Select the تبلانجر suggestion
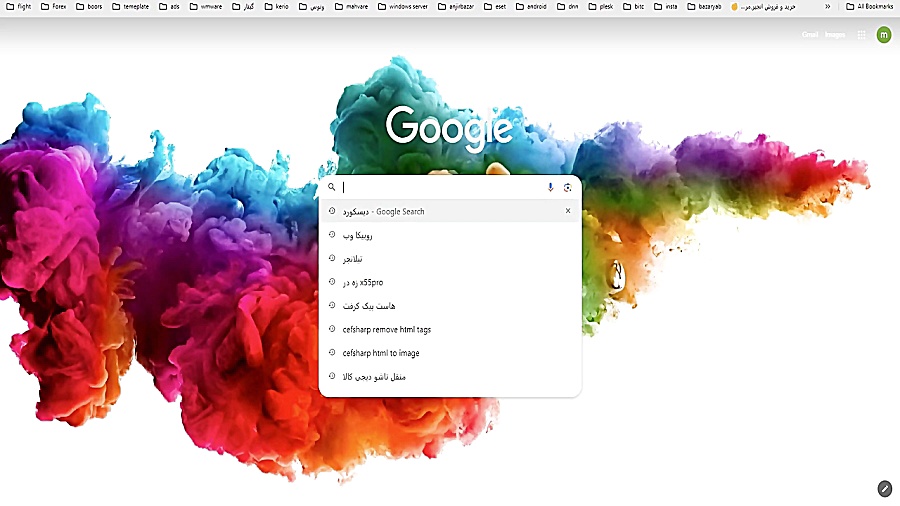This screenshot has width=900, height=506. tap(450, 259)
